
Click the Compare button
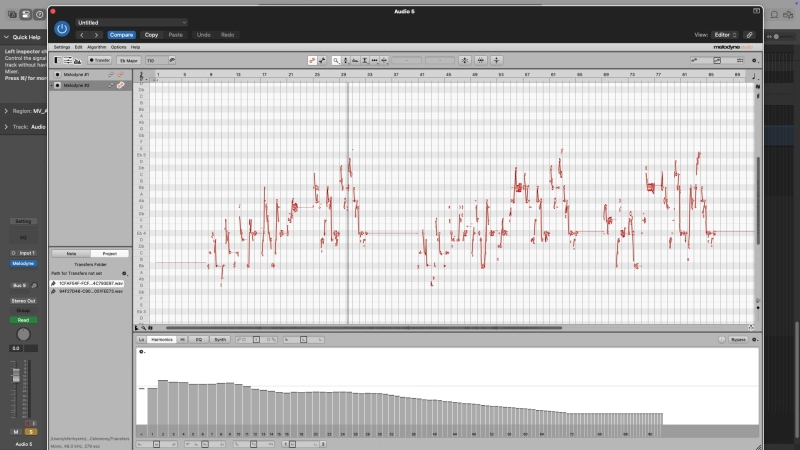coord(121,34)
